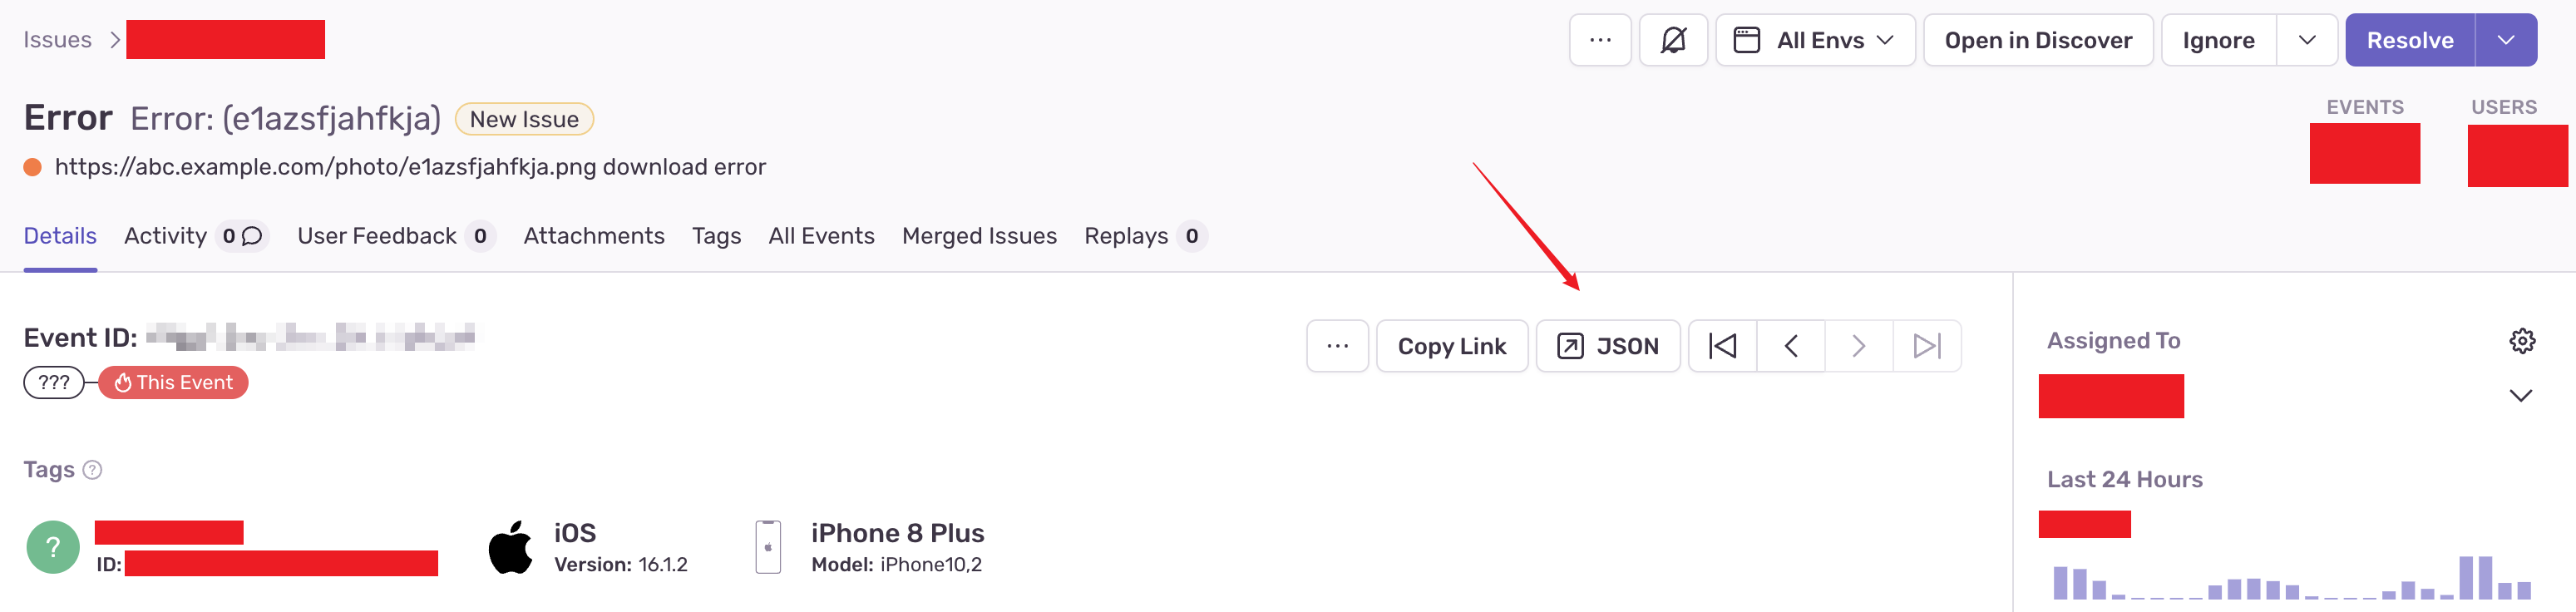Screen dimensions: 2576x612
Task: Switch to the All Events tab
Action: [821, 236]
